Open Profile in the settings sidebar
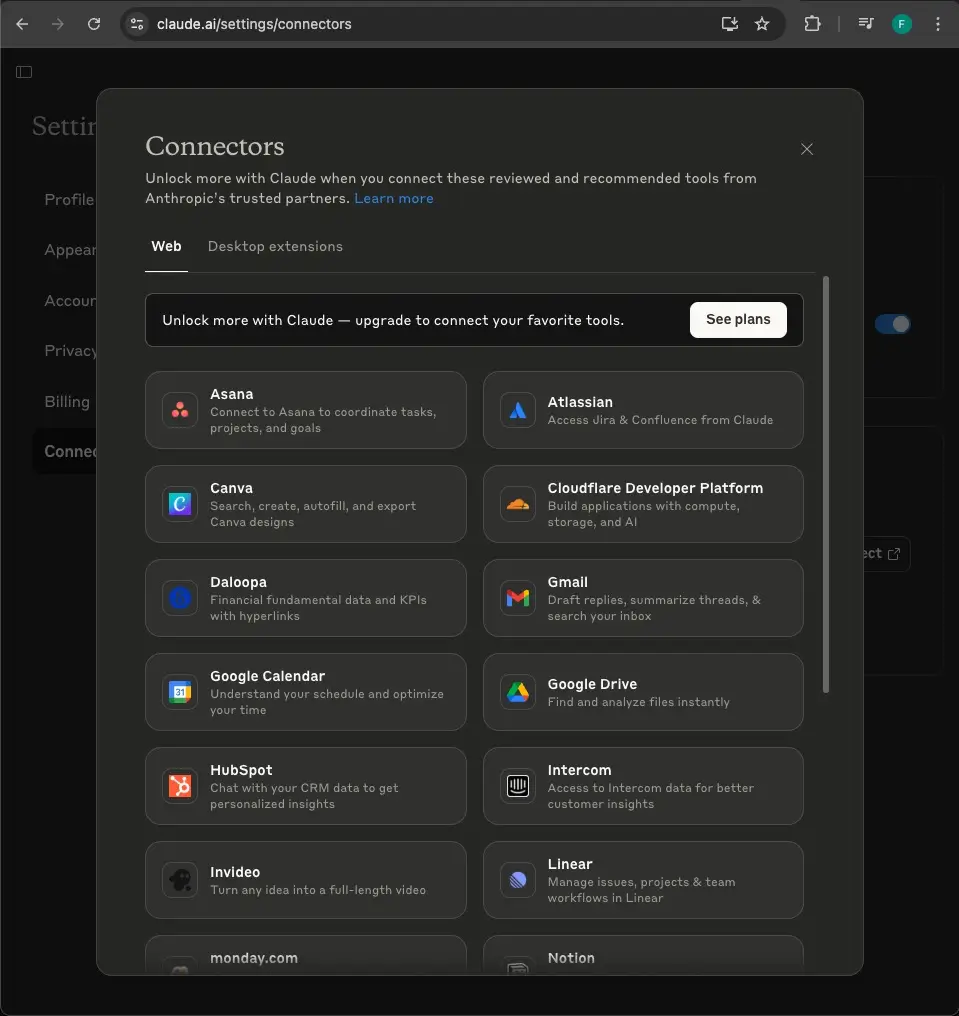The image size is (959, 1016). pyautogui.click(x=69, y=200)
